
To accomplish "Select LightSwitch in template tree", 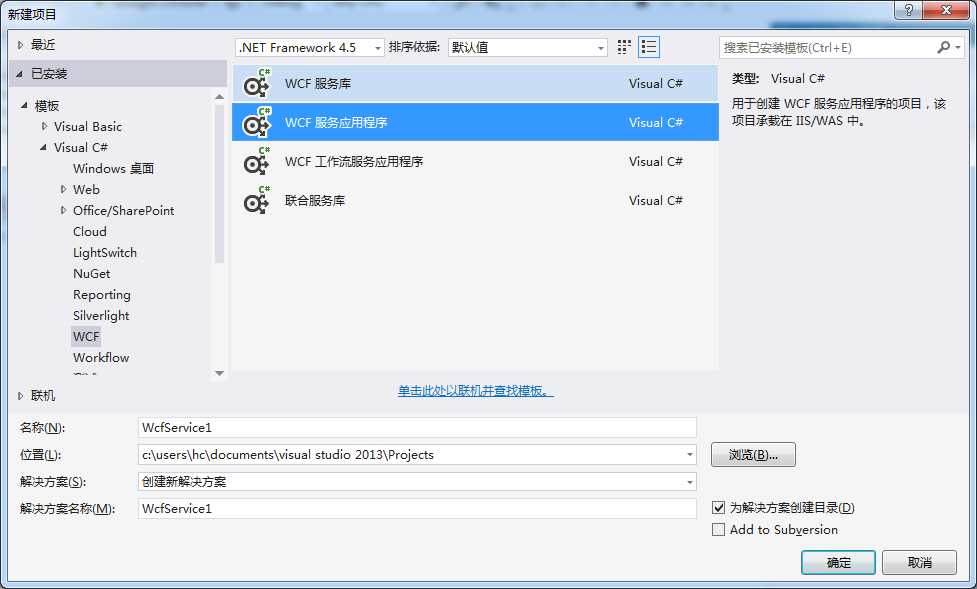I will (x=105, y=252).
